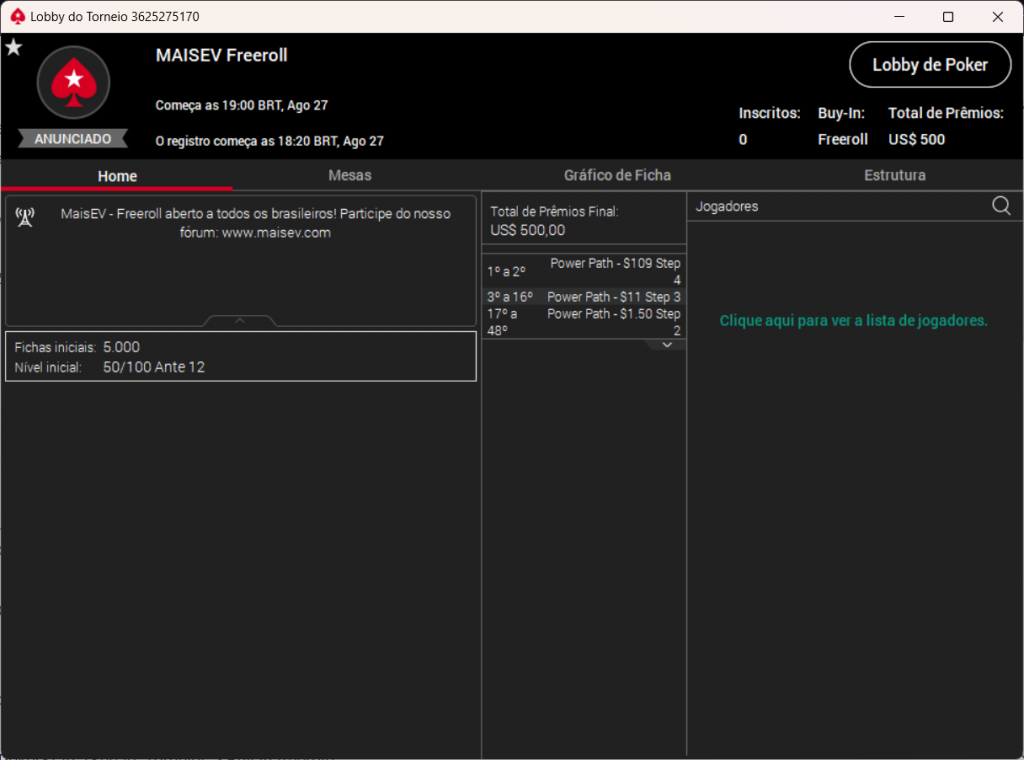This screenshot has height=760, width=1024.
Task: Select the 3º a 16º prize row
Action: [x=584, y=297]
